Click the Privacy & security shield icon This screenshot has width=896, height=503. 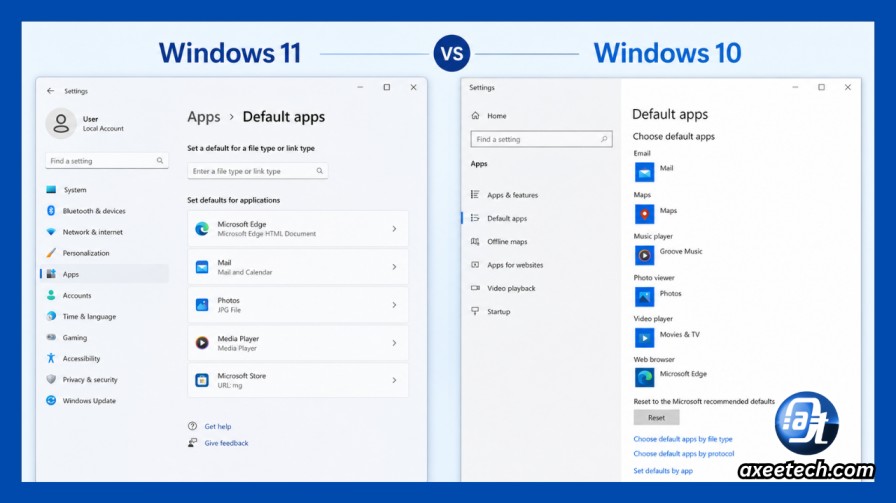(x=51, y=379)
